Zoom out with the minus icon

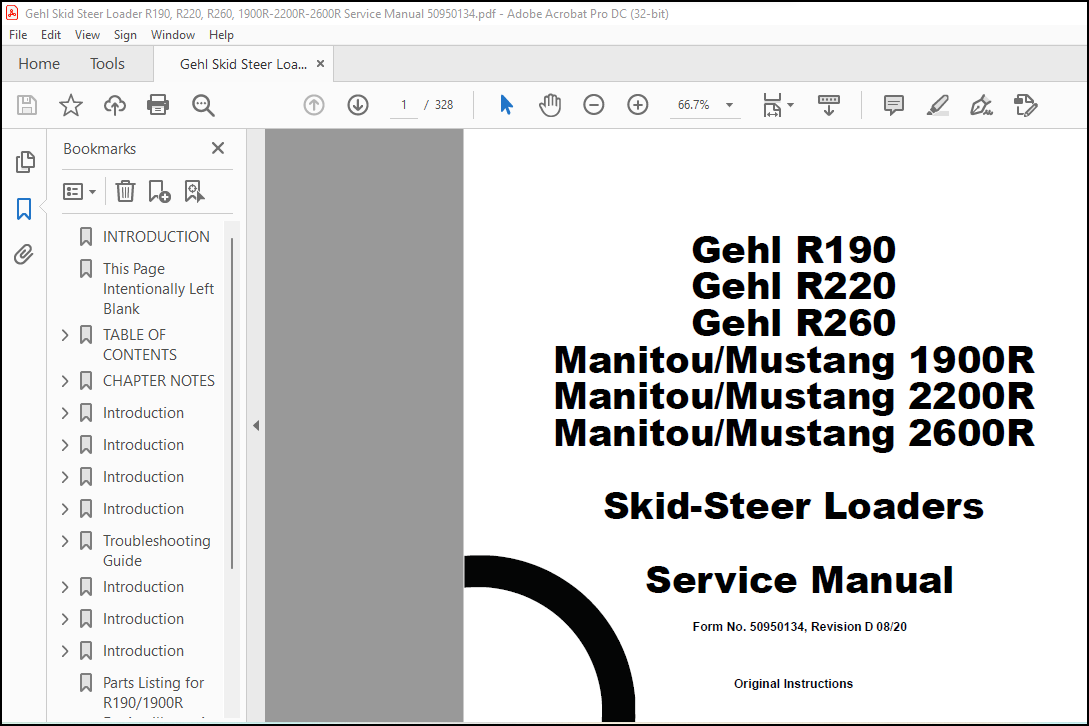click(x=593, y=105)
